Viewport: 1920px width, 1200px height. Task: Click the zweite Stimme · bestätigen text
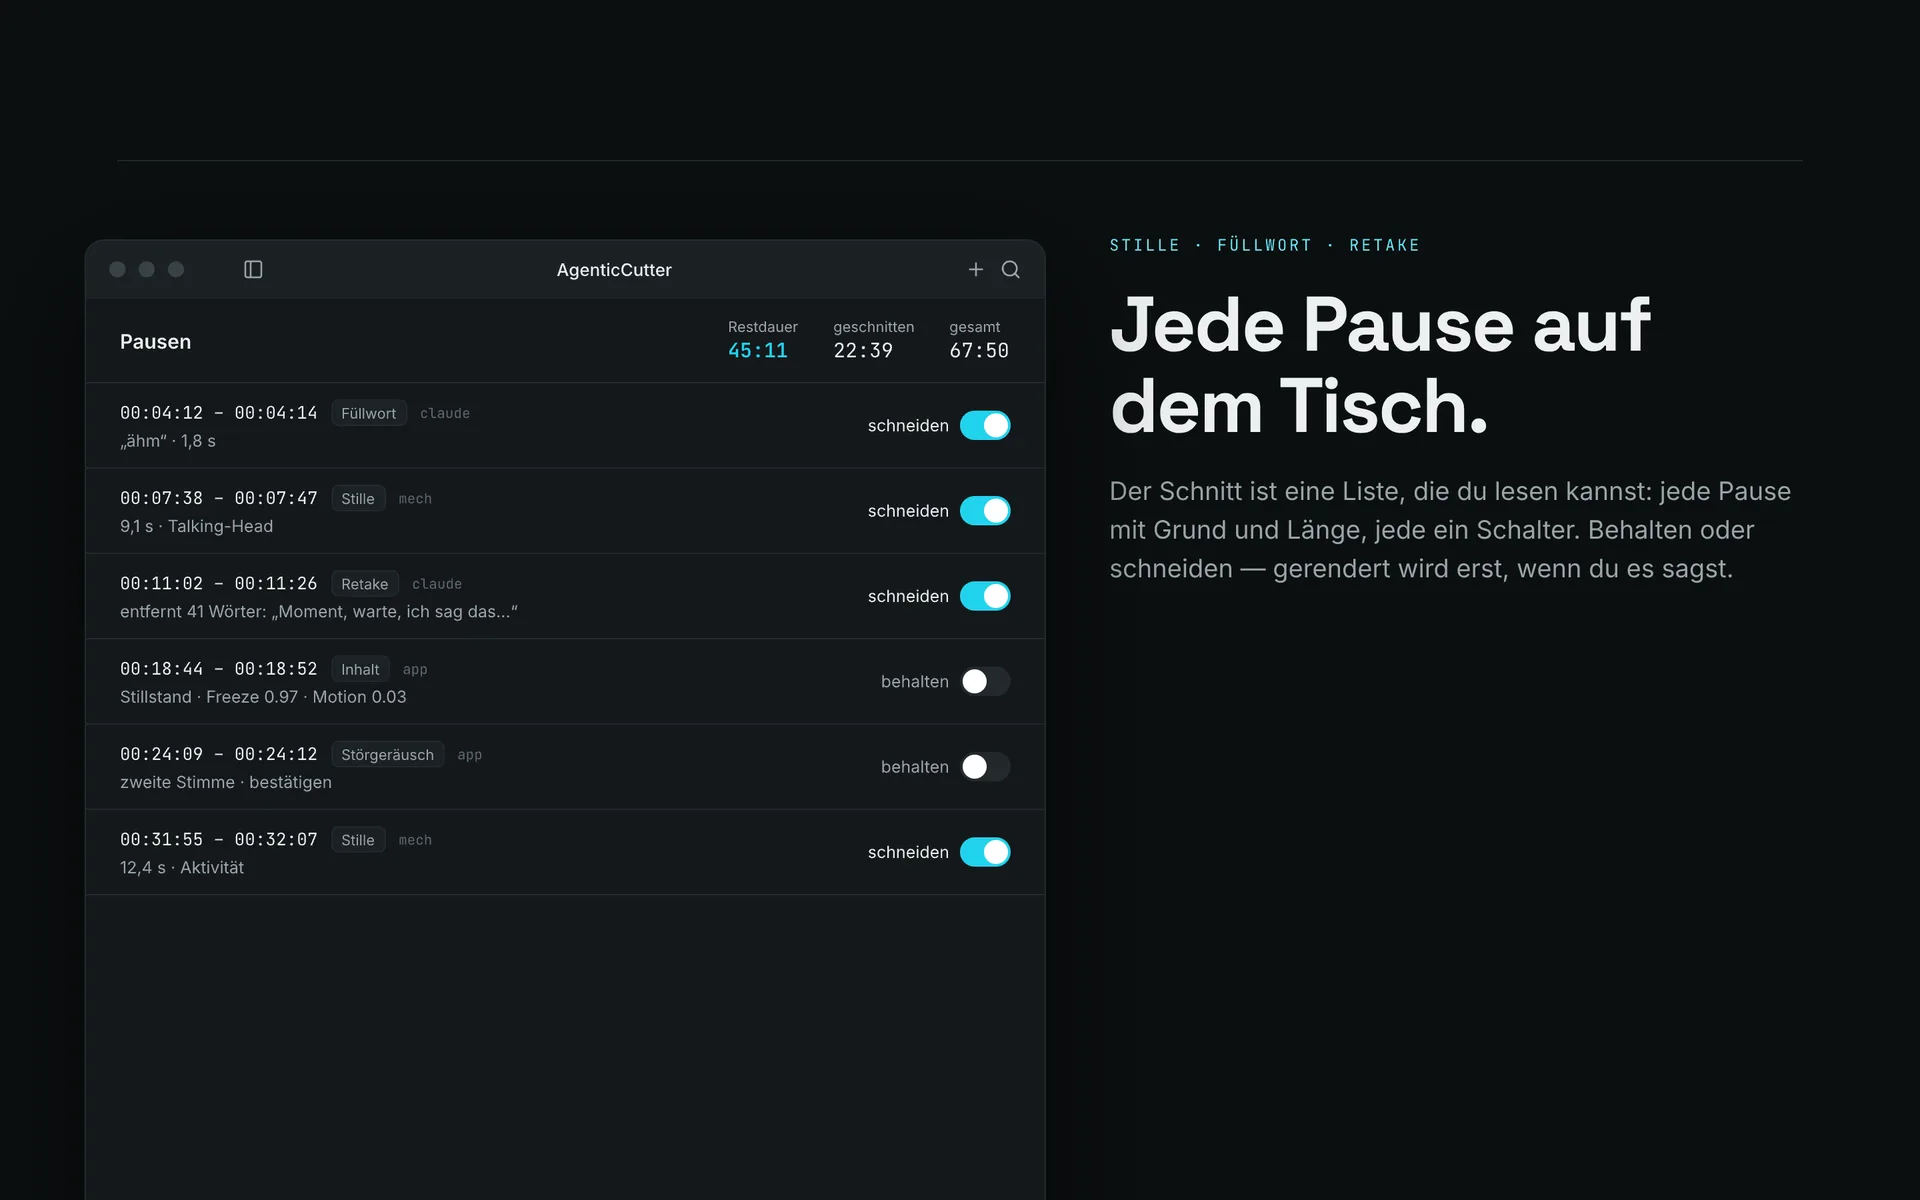click(226, 782)
